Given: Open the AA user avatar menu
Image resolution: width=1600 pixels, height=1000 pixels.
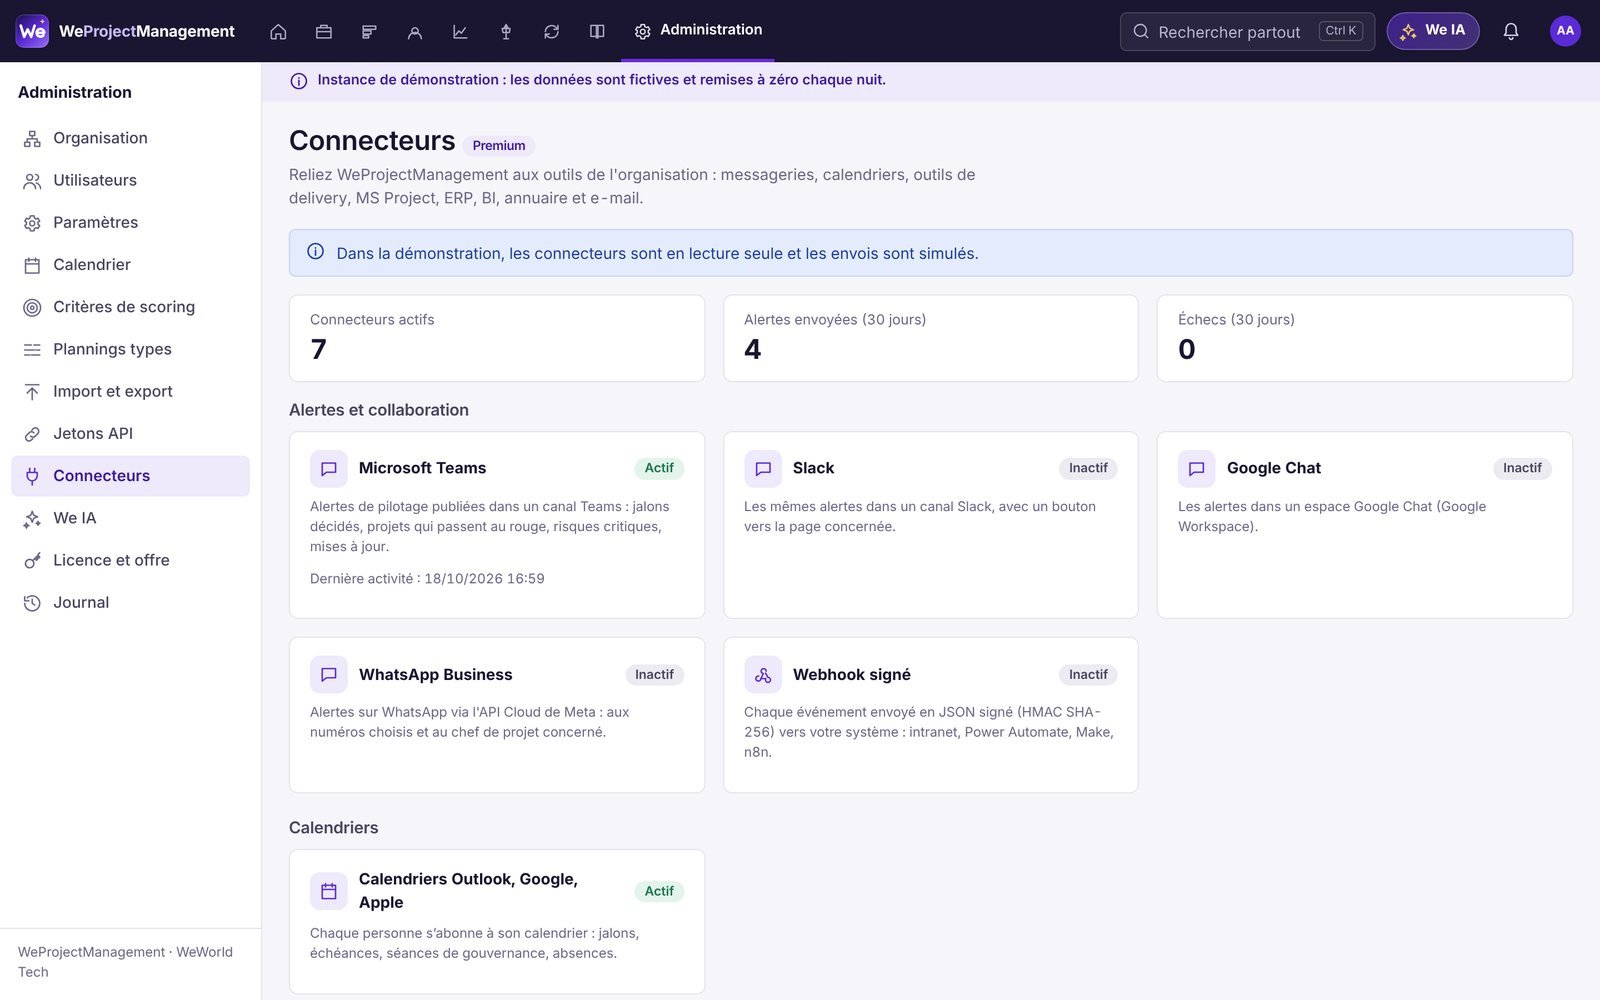Looking at the screenshot, I should coord(1565,31).
